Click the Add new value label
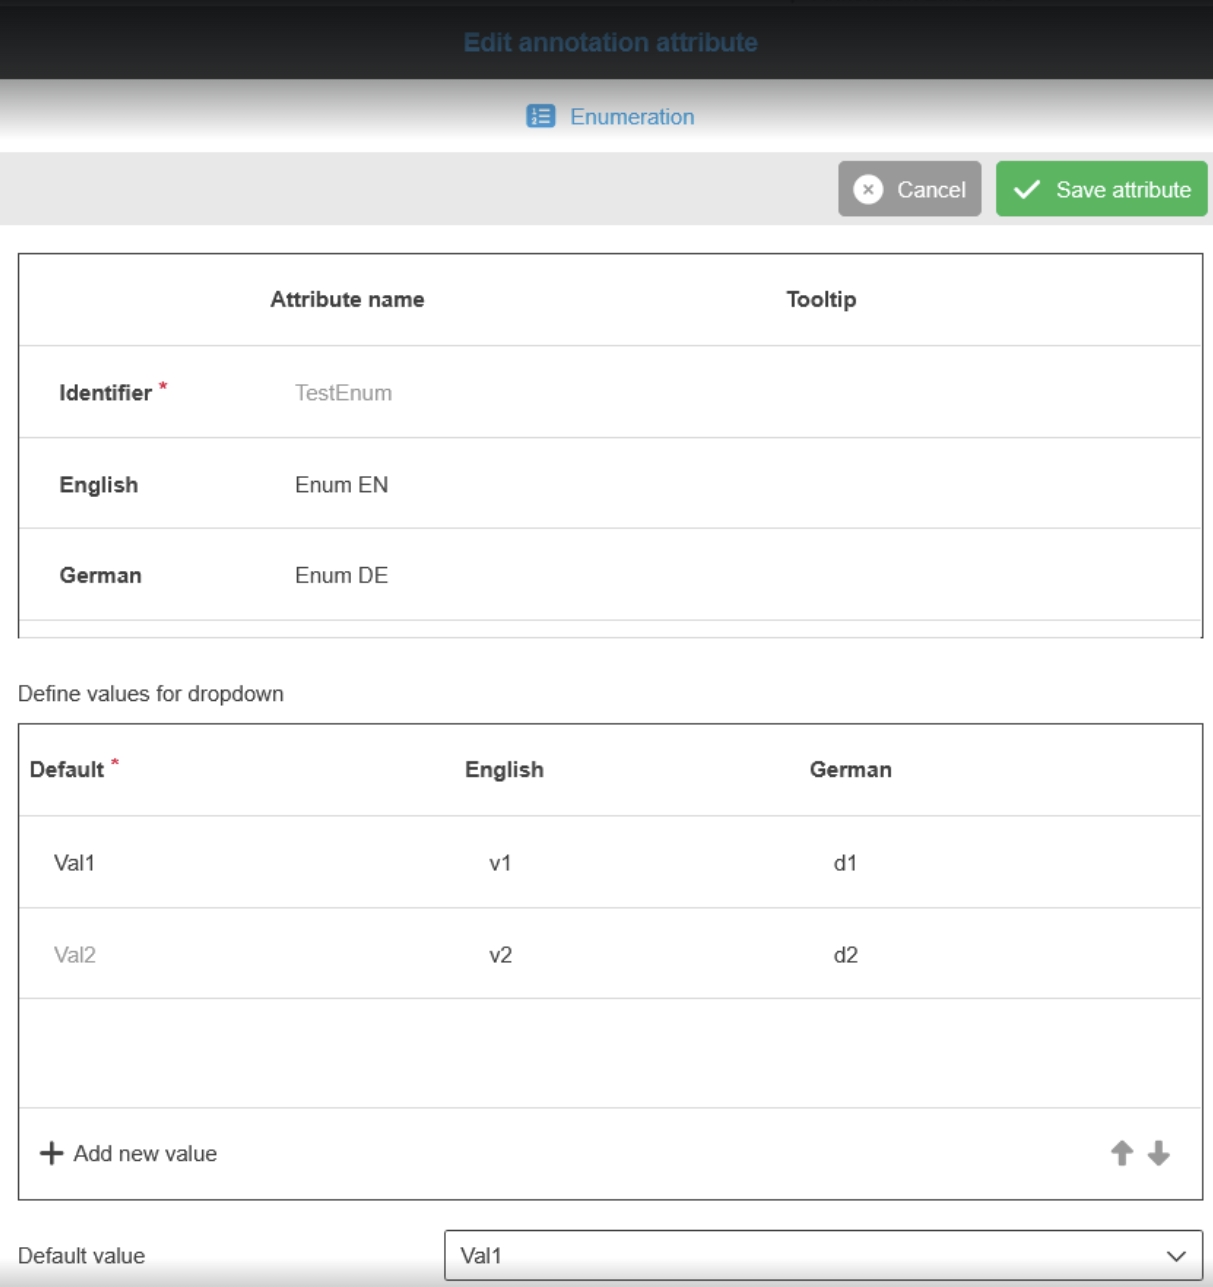Screen dimensions: 1213x1287 [x=145, y=1153]
